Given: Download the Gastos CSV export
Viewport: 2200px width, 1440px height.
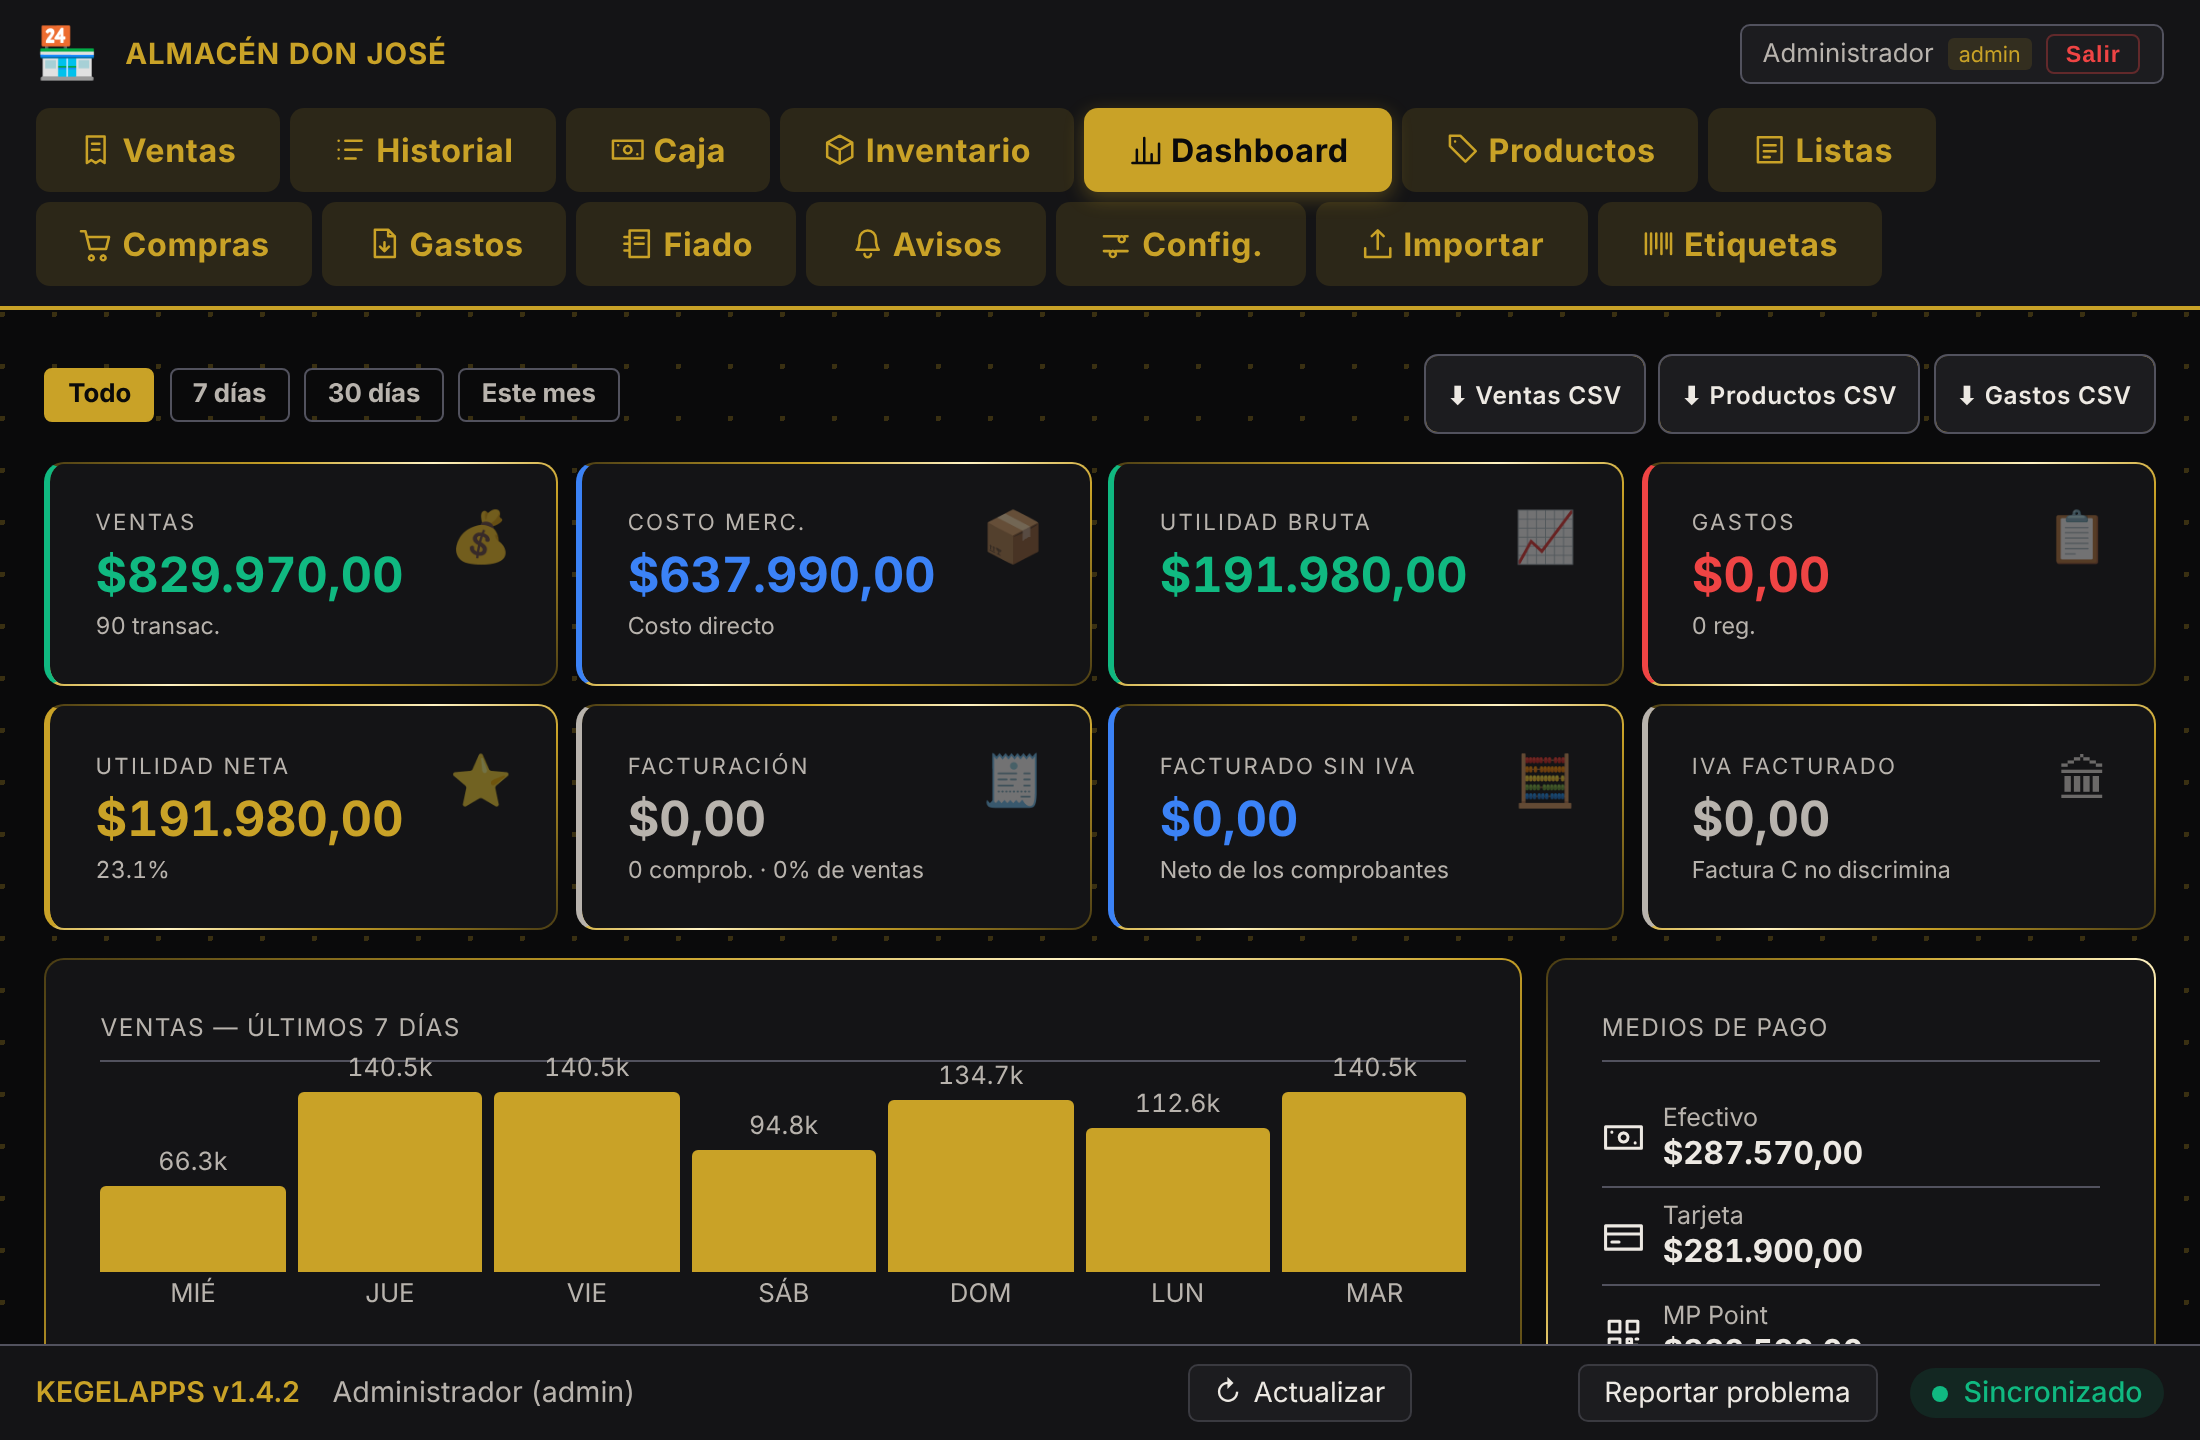Looking at the screenshot, I should coord(2045,394).
